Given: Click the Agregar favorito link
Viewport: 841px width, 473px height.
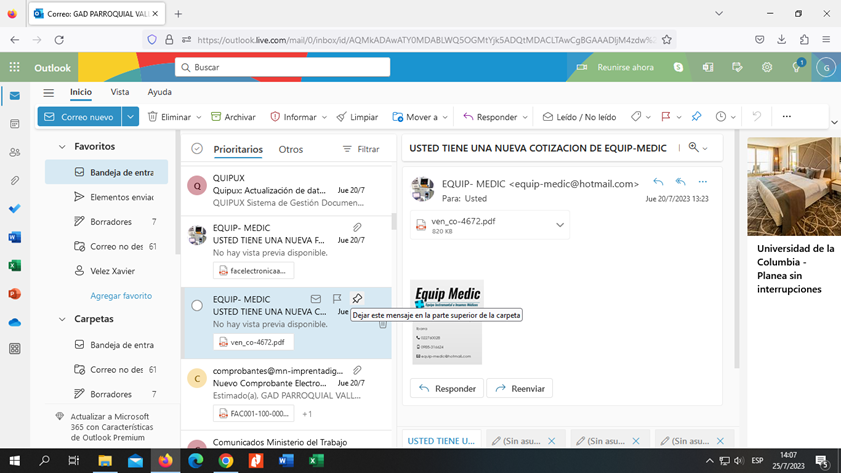Looking at the screenshot, I should (121, 296).
